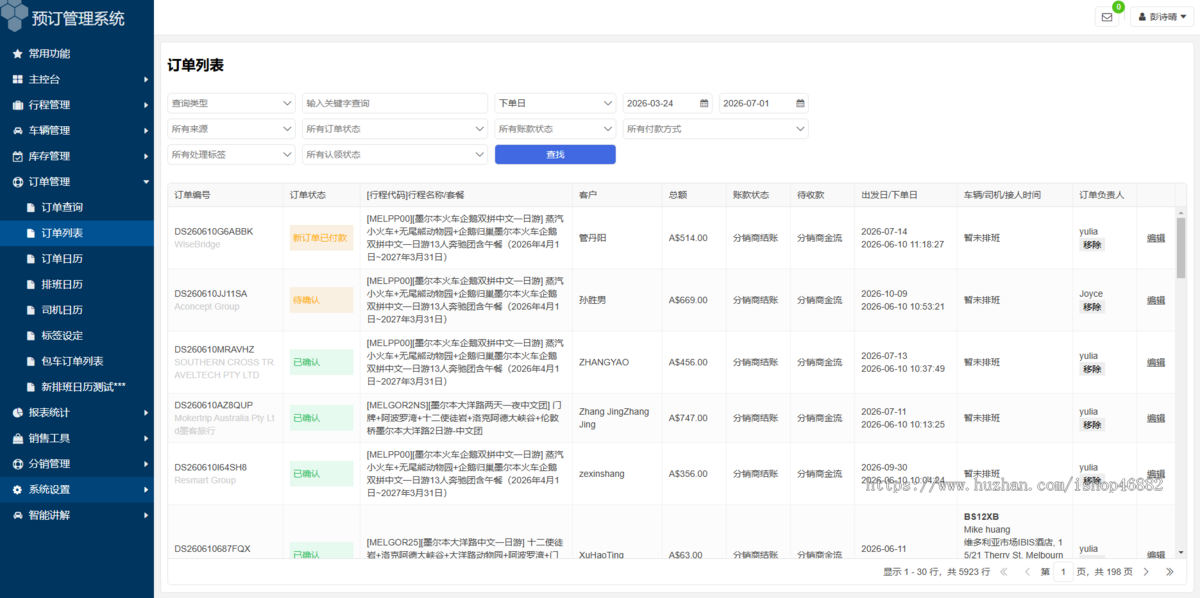This screenshot has height=598, width=1200.
Task: Go to the next results page
Action: (1148, 572)
